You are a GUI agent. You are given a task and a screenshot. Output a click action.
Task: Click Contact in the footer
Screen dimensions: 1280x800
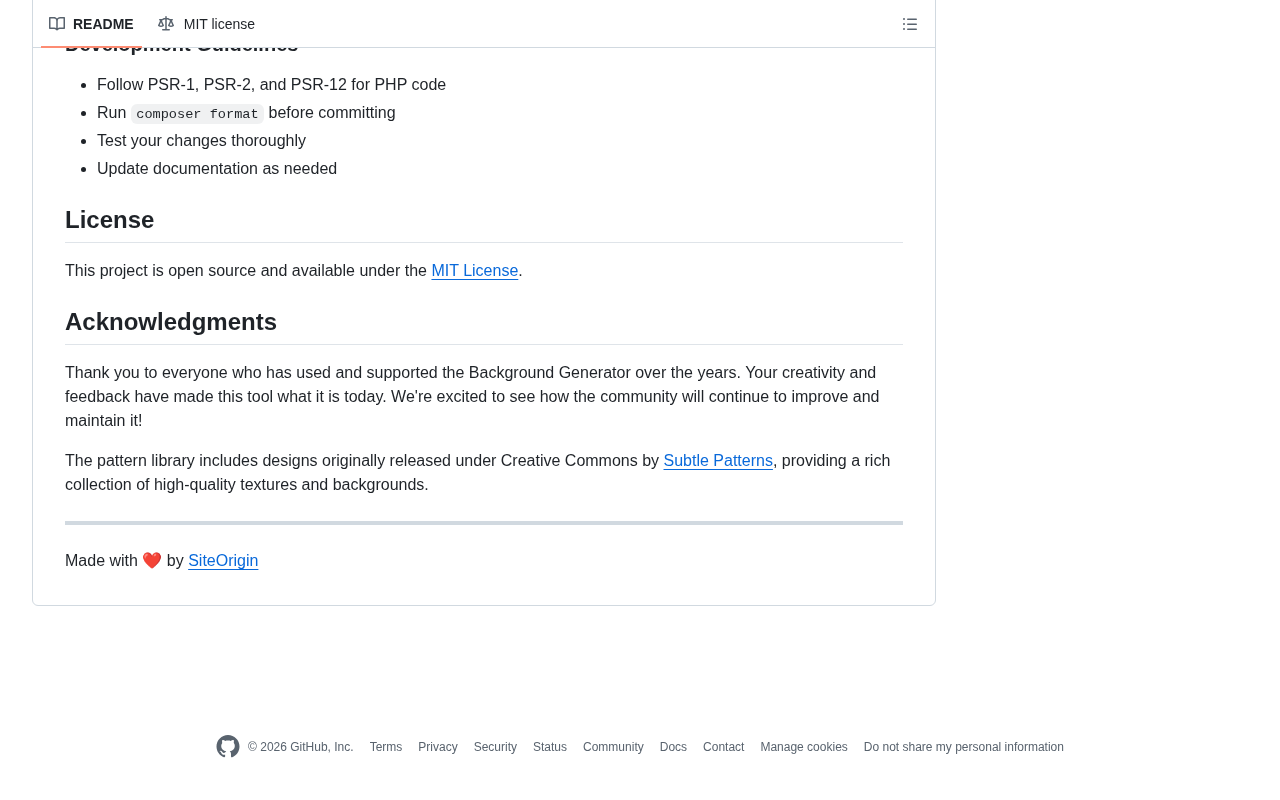pos(724,747)
